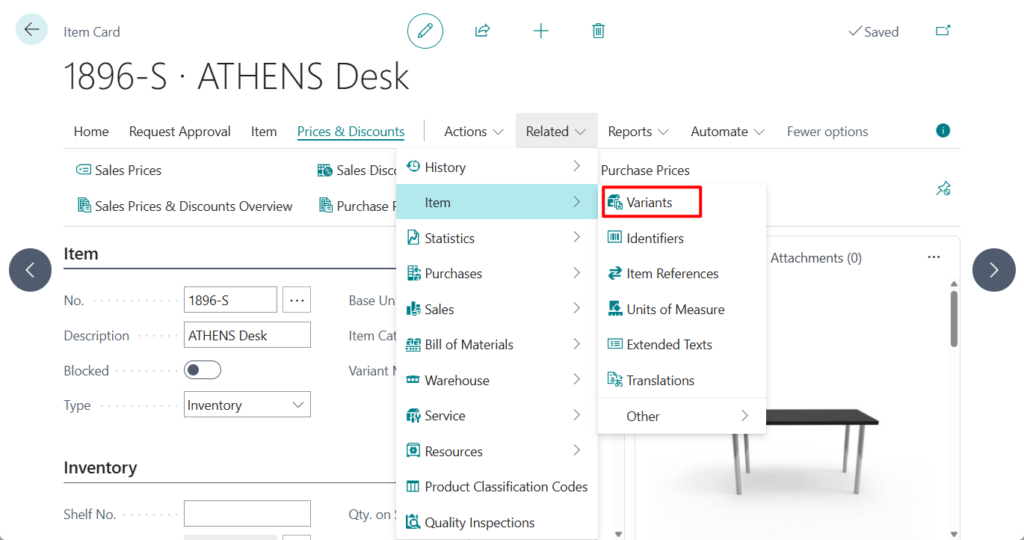Select Variants from Item submenu
This screenshot has width=1024, height=540.
650,202
